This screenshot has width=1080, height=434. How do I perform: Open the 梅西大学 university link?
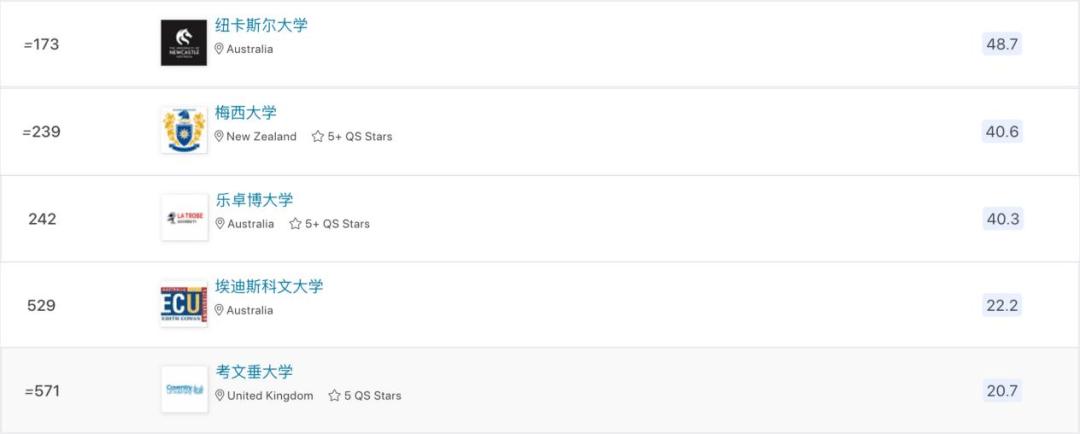tap(246, 112)
